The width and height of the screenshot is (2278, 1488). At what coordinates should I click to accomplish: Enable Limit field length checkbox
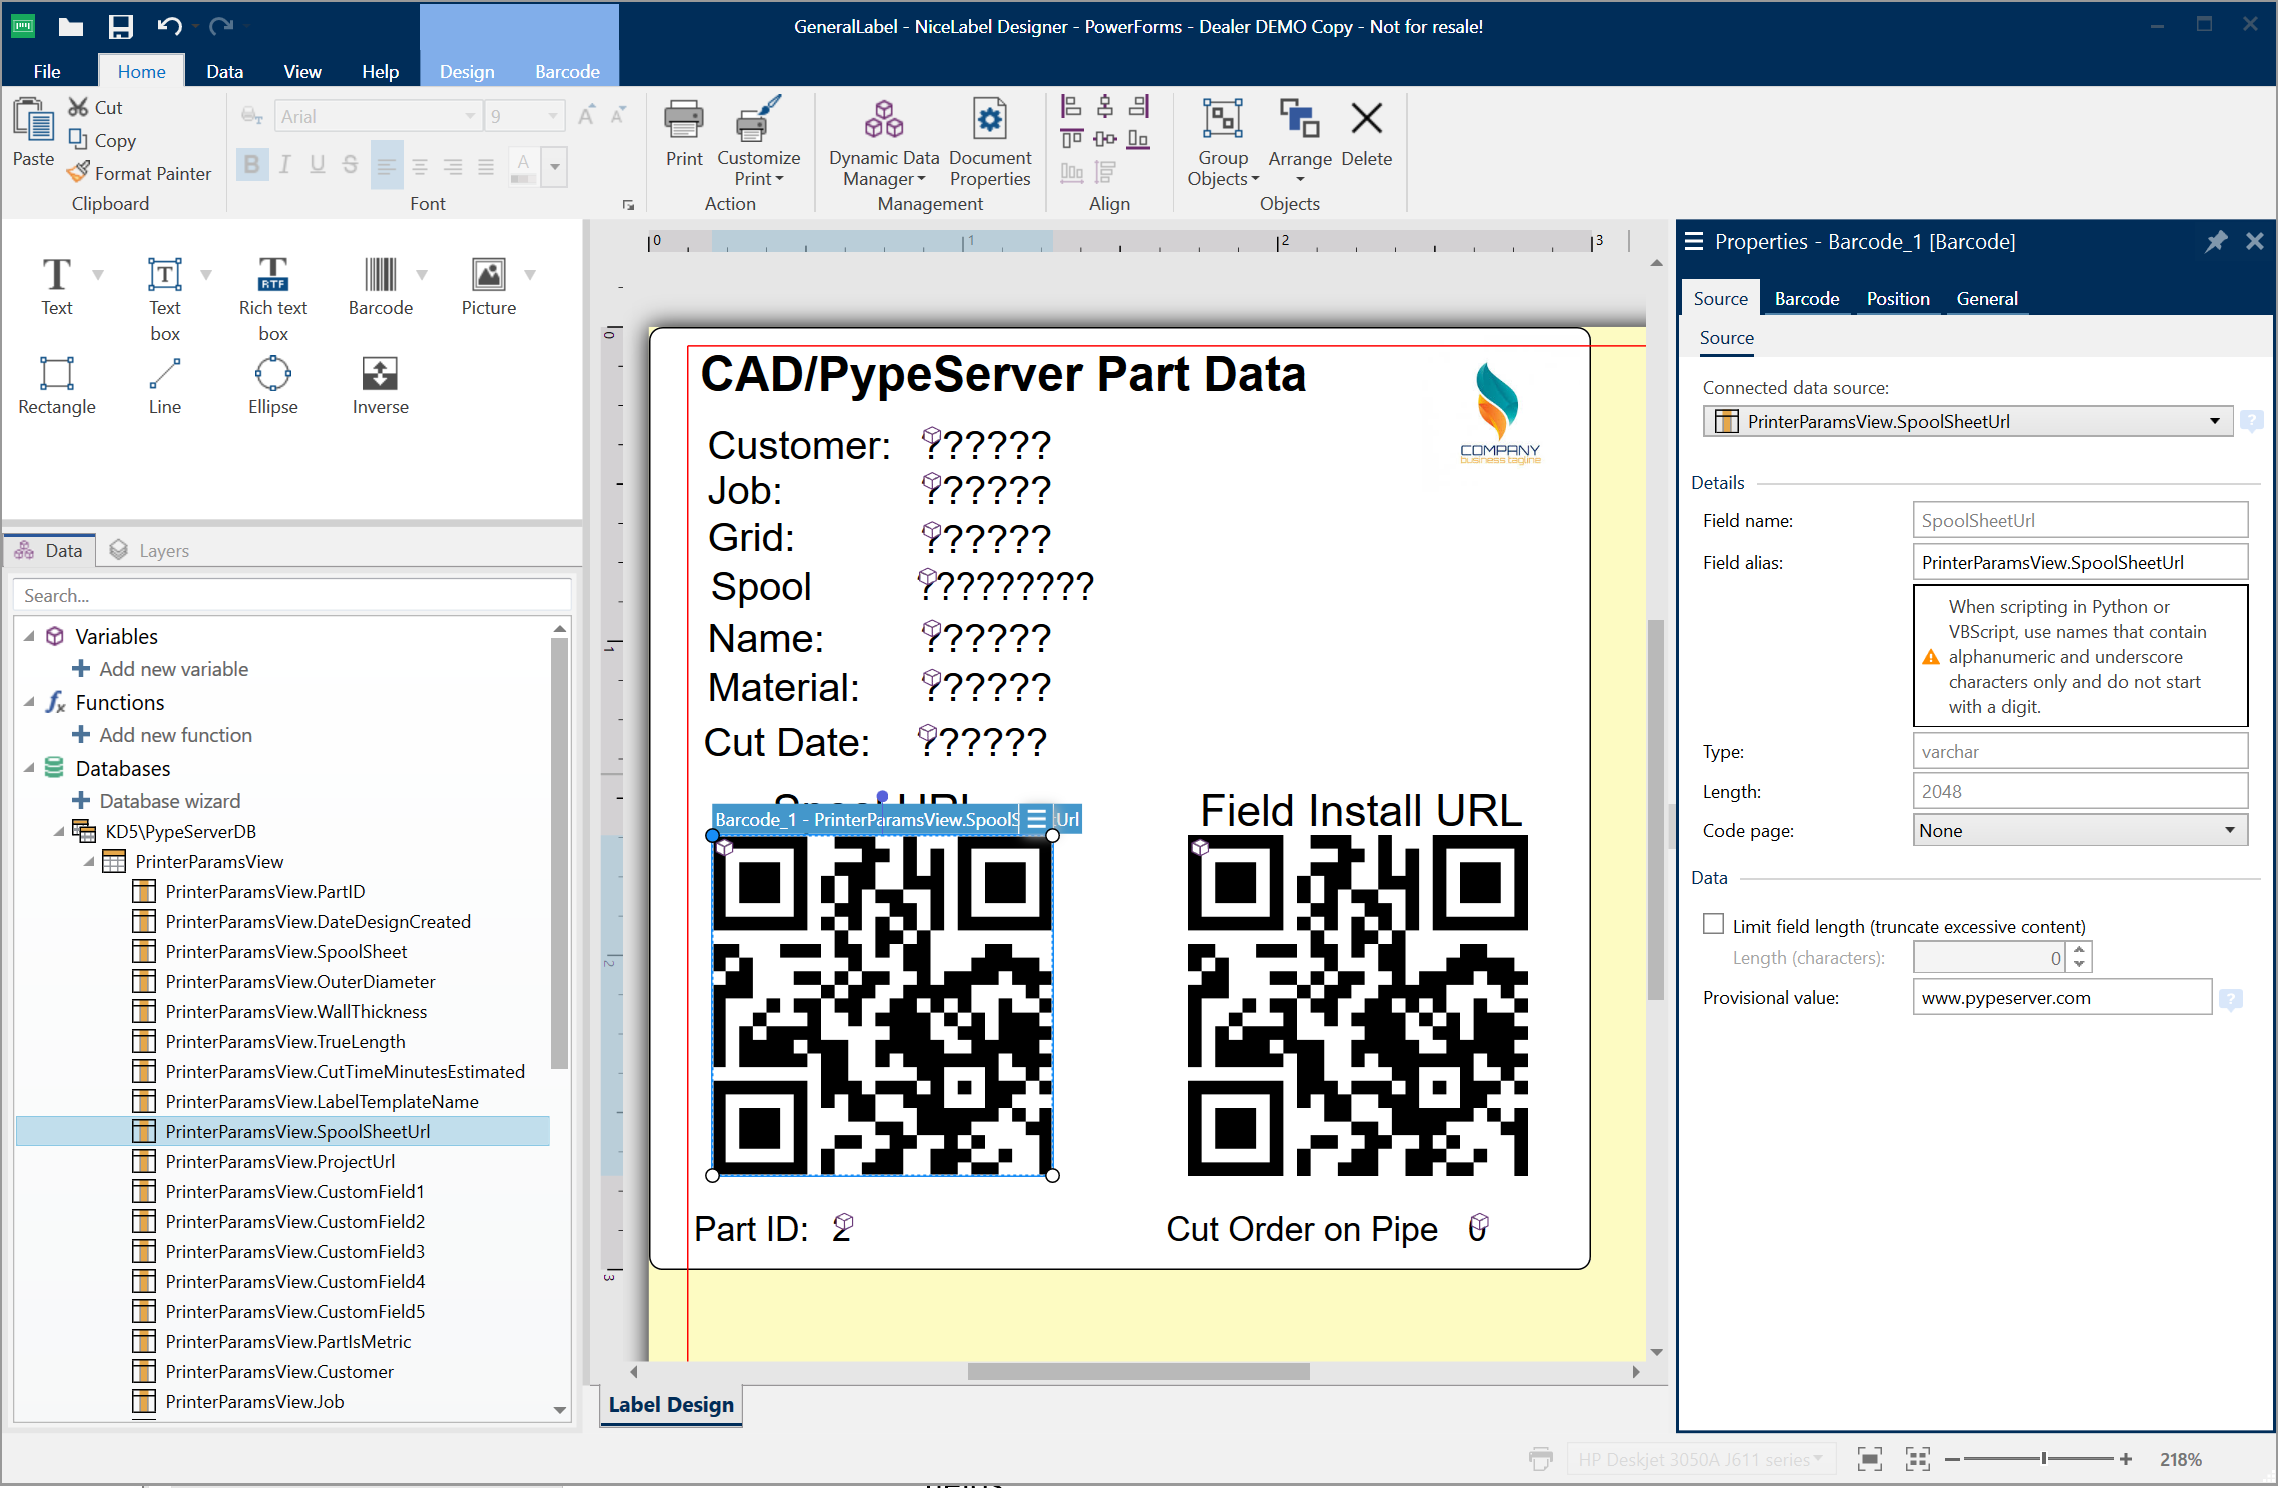pyautogui.click(x=1714, y=924)
